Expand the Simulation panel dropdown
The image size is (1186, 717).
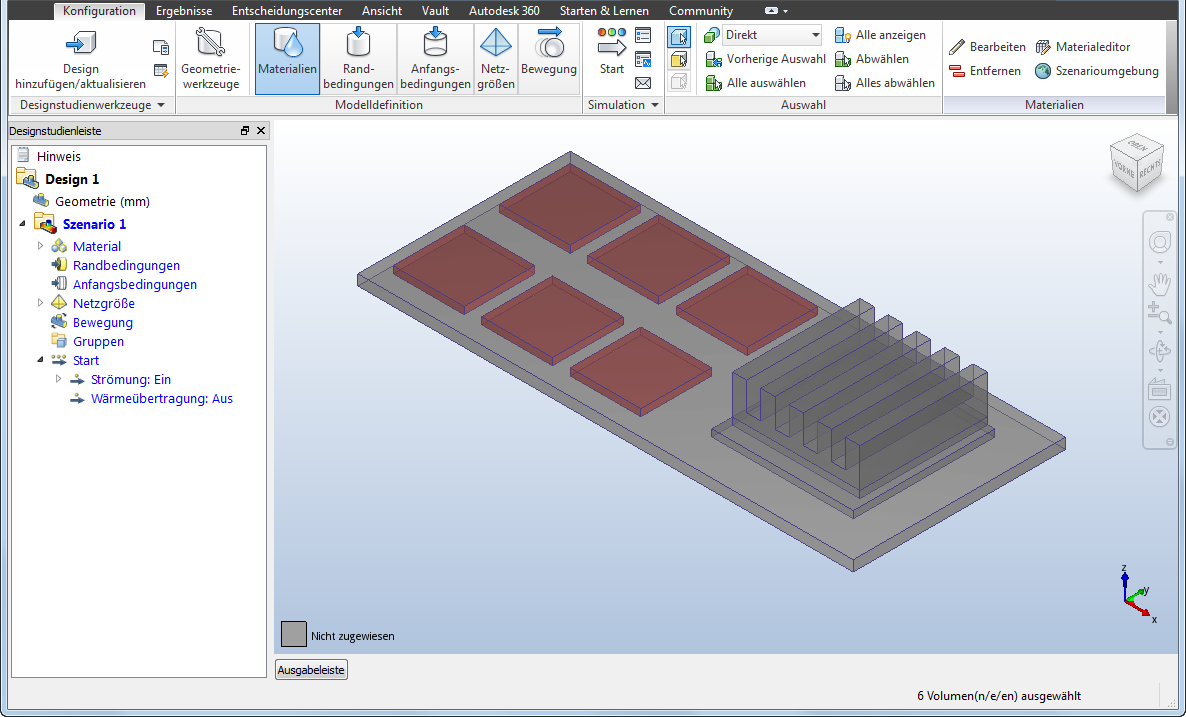pyautogui.click(x=655, y=105)
